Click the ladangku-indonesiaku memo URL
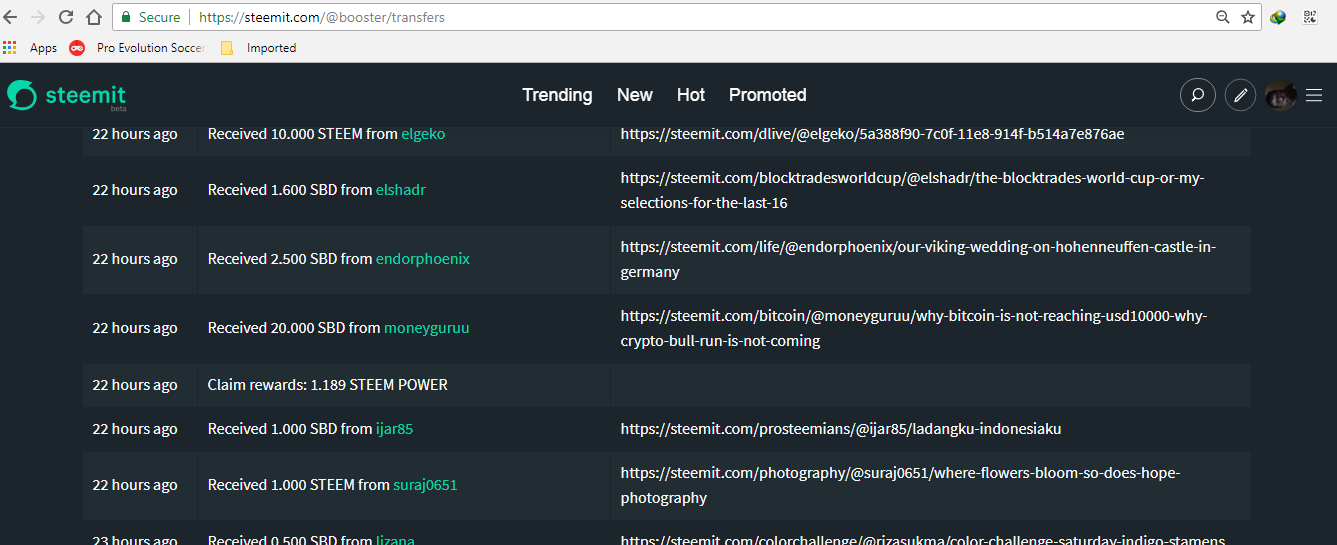 click(x=841, y=429)
